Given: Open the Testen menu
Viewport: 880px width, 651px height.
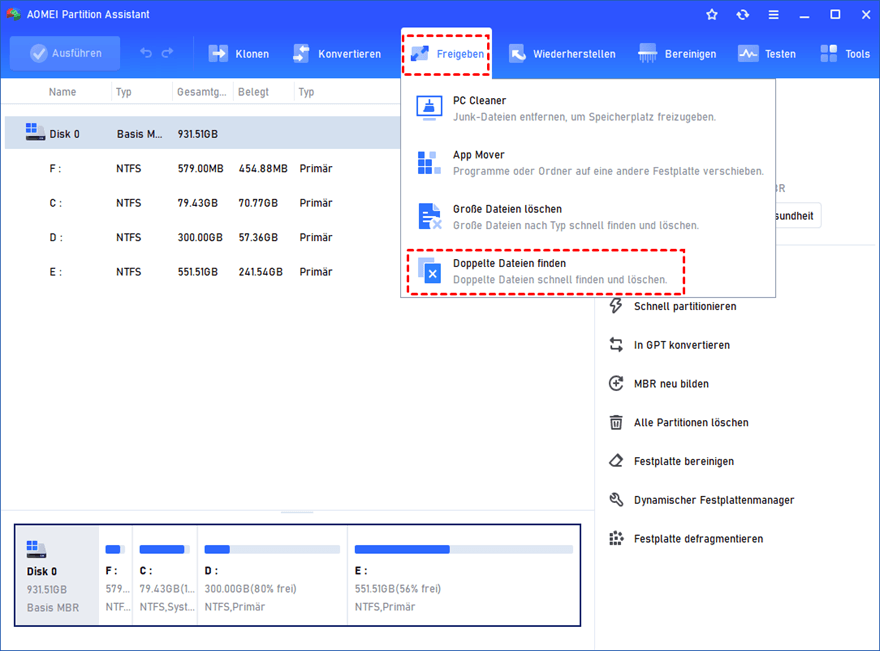Looking at the screenshot, I should coord(767,54).
